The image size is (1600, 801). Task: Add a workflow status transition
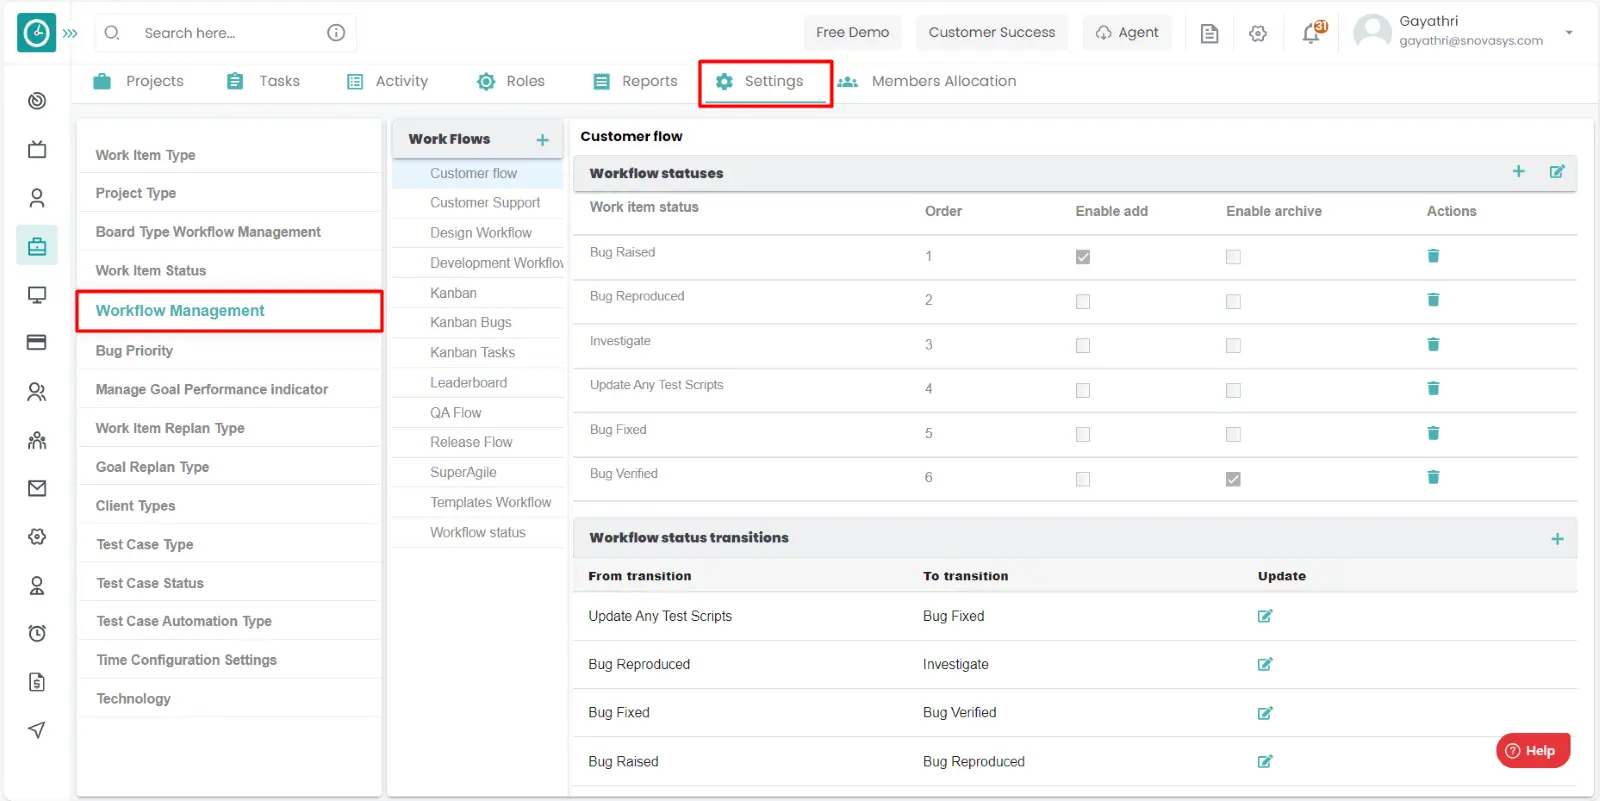(x=1557, y=539)
